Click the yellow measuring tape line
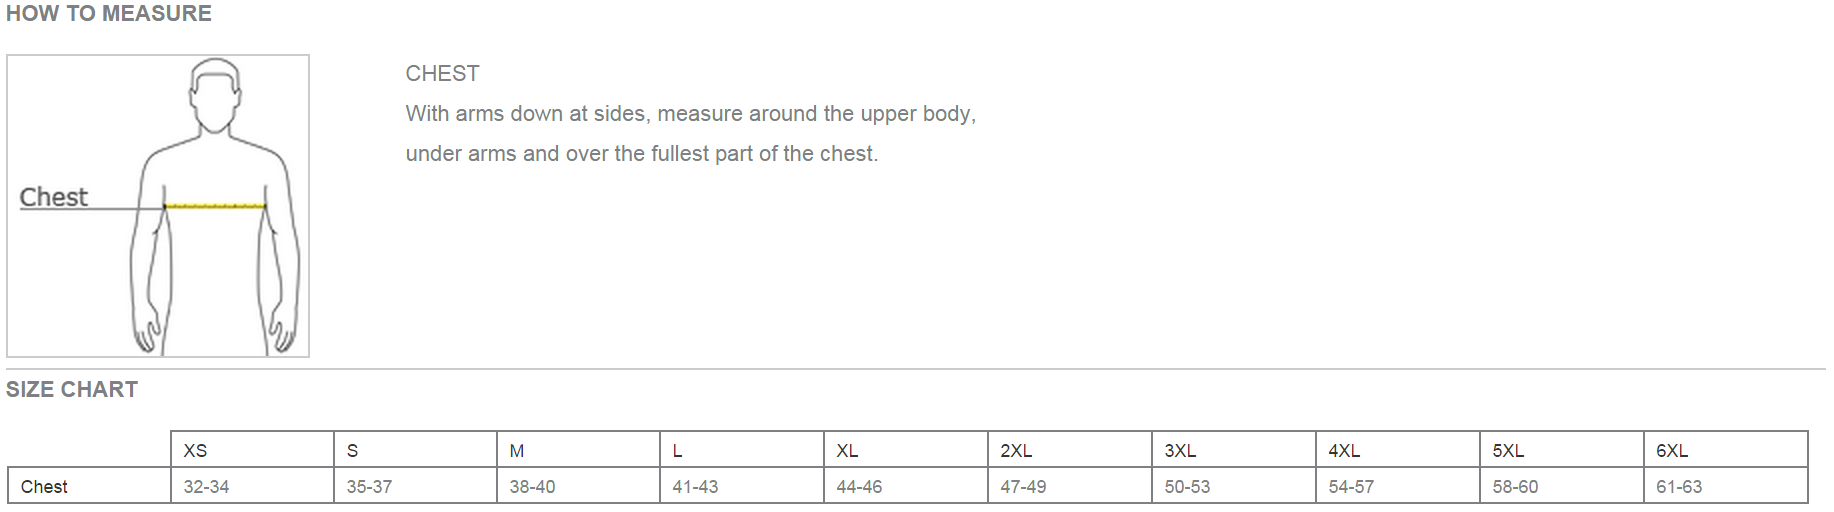This screenshot has width=1834, height=512. (x=215, y=206)
